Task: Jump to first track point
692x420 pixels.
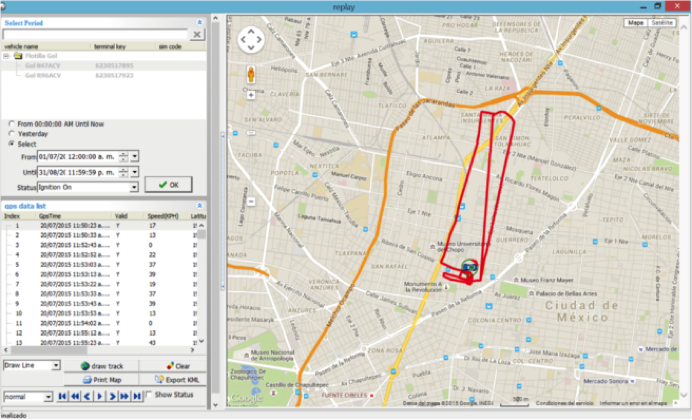Action: tap(62, 396)
